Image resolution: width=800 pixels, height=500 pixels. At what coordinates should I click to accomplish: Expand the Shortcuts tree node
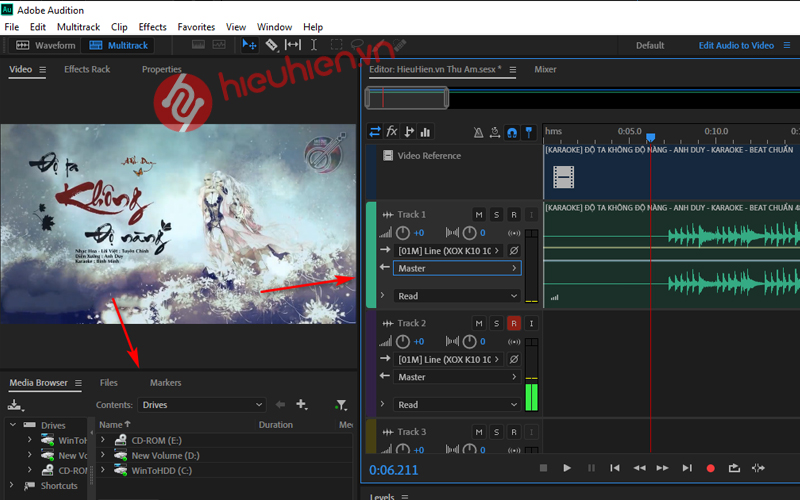(x=11, y=485)
